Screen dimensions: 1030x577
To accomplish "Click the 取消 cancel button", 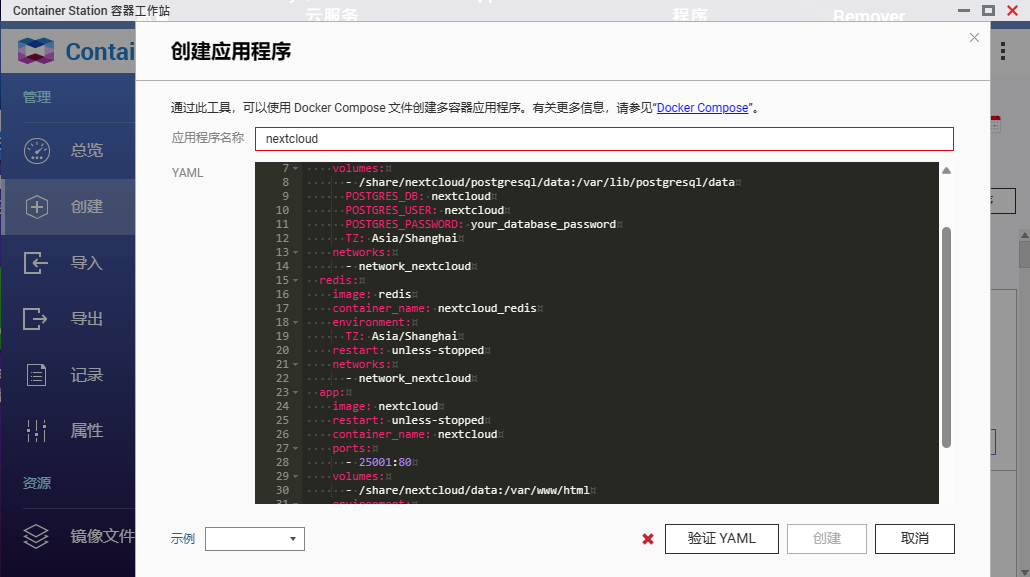I will click(914, 539).
